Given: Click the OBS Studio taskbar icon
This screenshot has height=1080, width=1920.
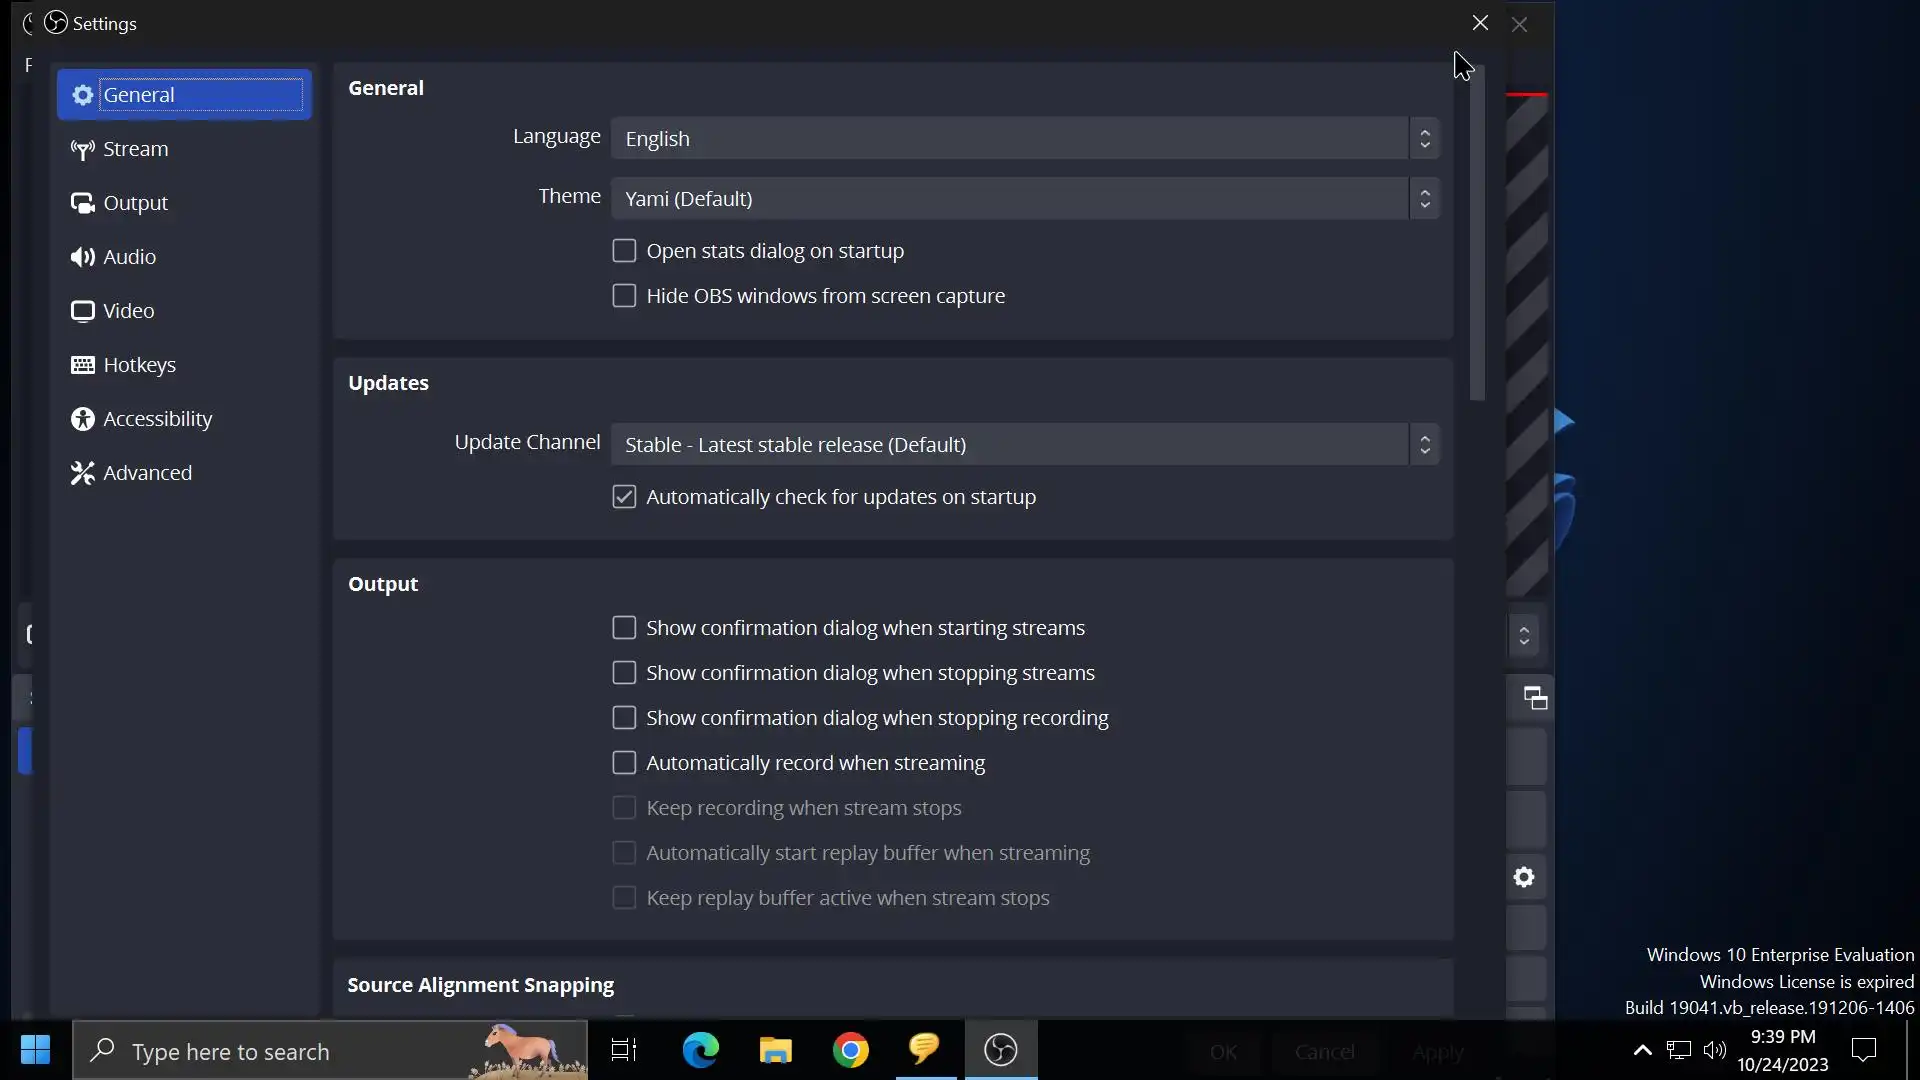Looking at the screenshot, I should click(x=1000, y=1050).
